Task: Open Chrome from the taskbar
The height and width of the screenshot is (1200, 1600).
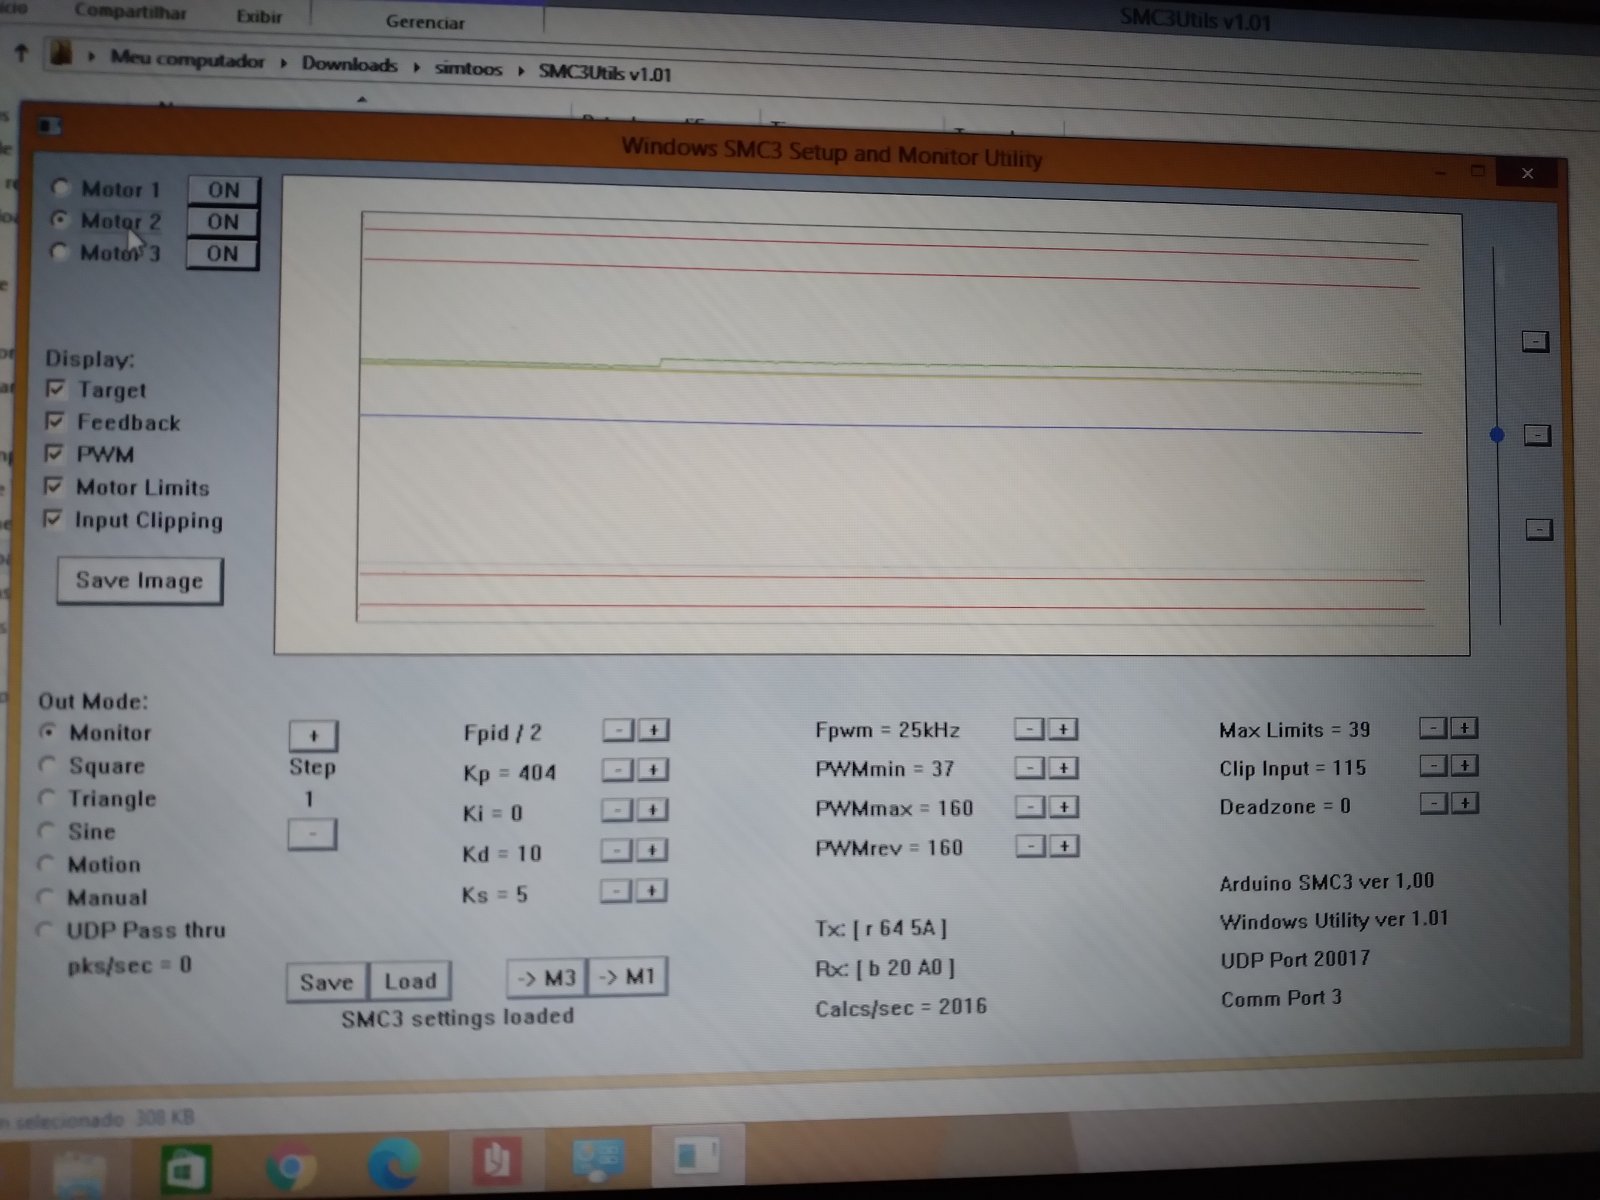Action: click(291, 1168)
